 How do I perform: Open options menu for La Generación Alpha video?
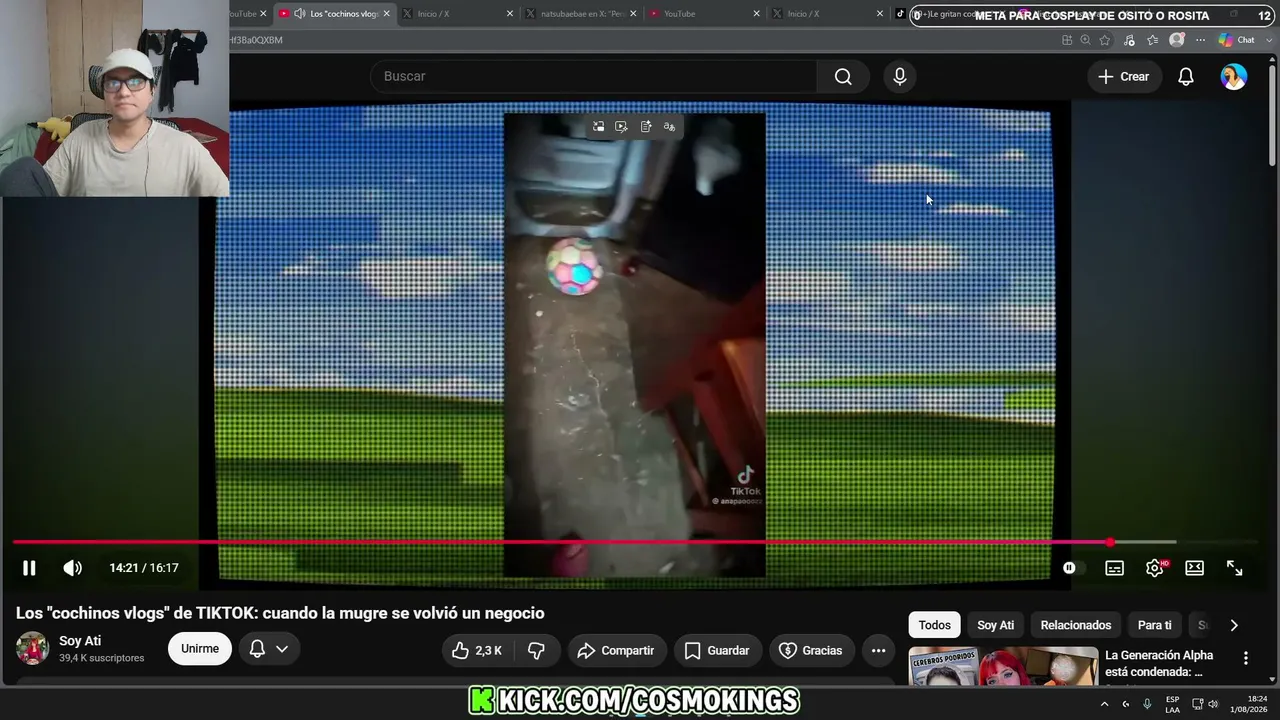(x=1246, y=658)
